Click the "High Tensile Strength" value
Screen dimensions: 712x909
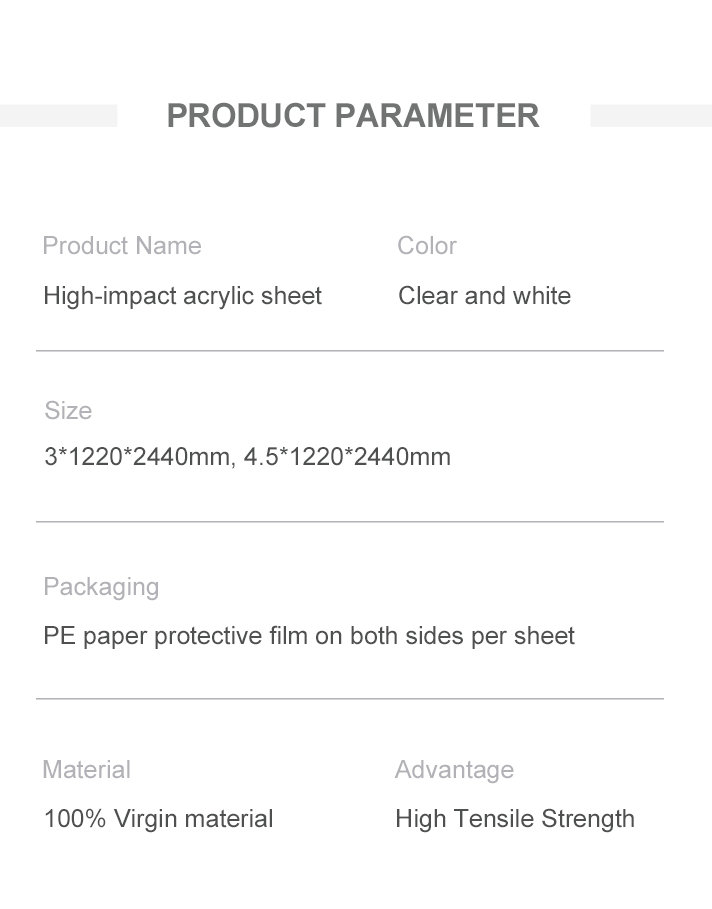[515, 819]
